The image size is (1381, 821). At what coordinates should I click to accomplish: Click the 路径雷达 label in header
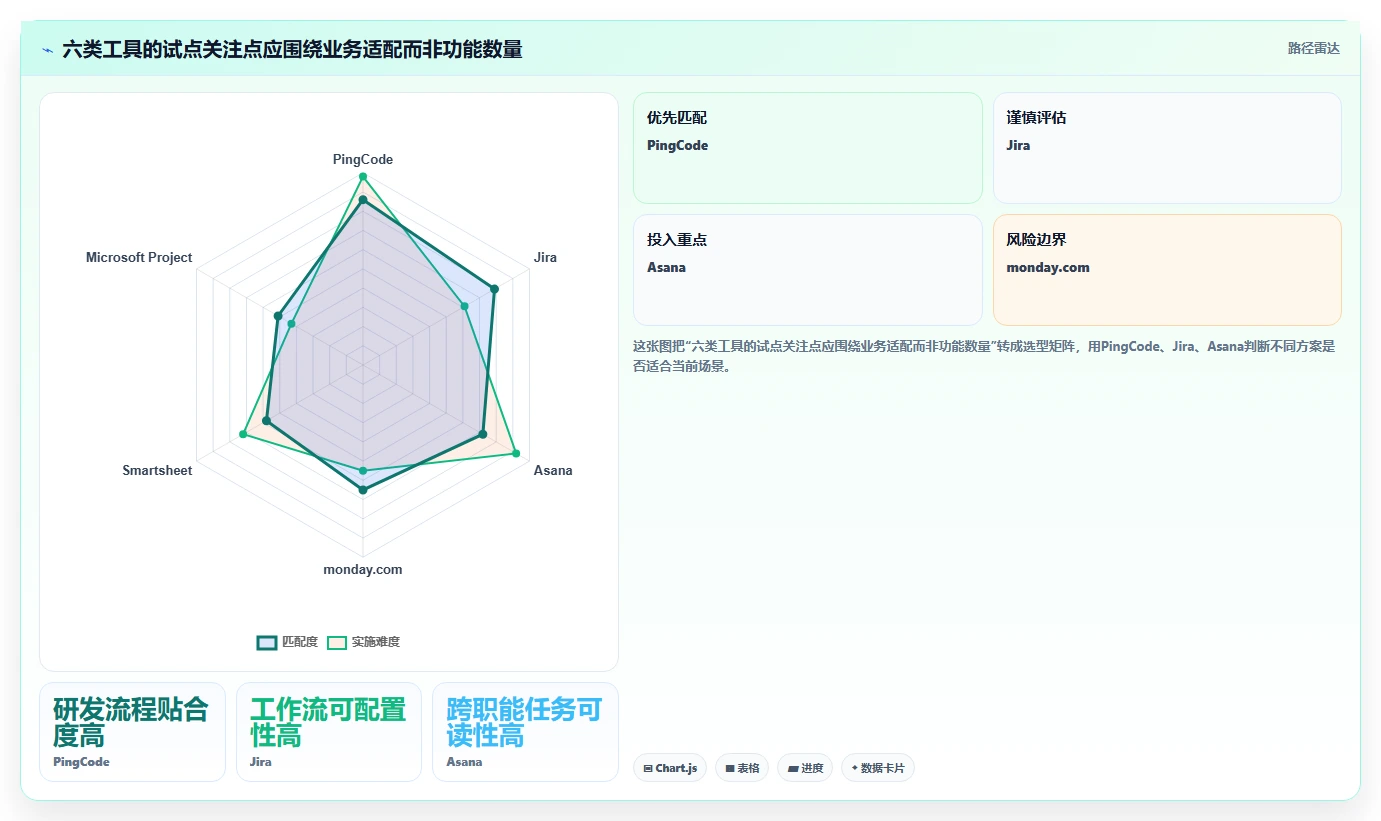[1313, 48]
